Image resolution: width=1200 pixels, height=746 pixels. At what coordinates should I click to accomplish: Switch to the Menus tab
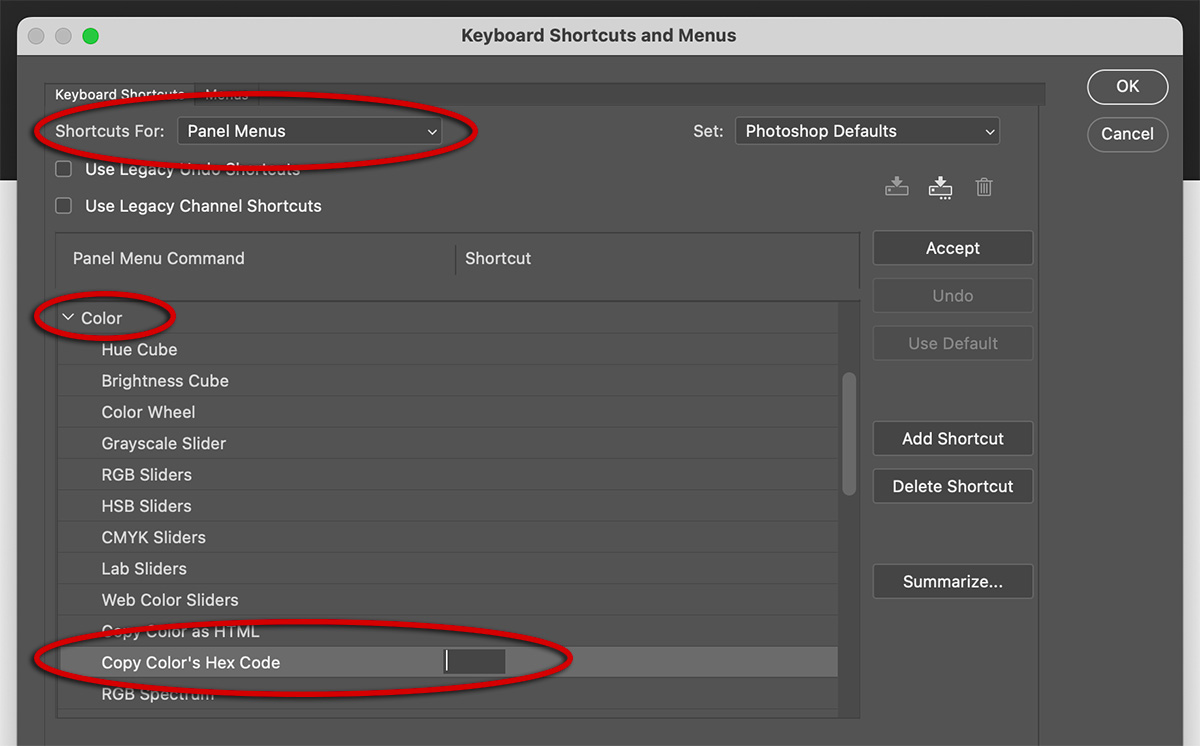coord(226,95)
